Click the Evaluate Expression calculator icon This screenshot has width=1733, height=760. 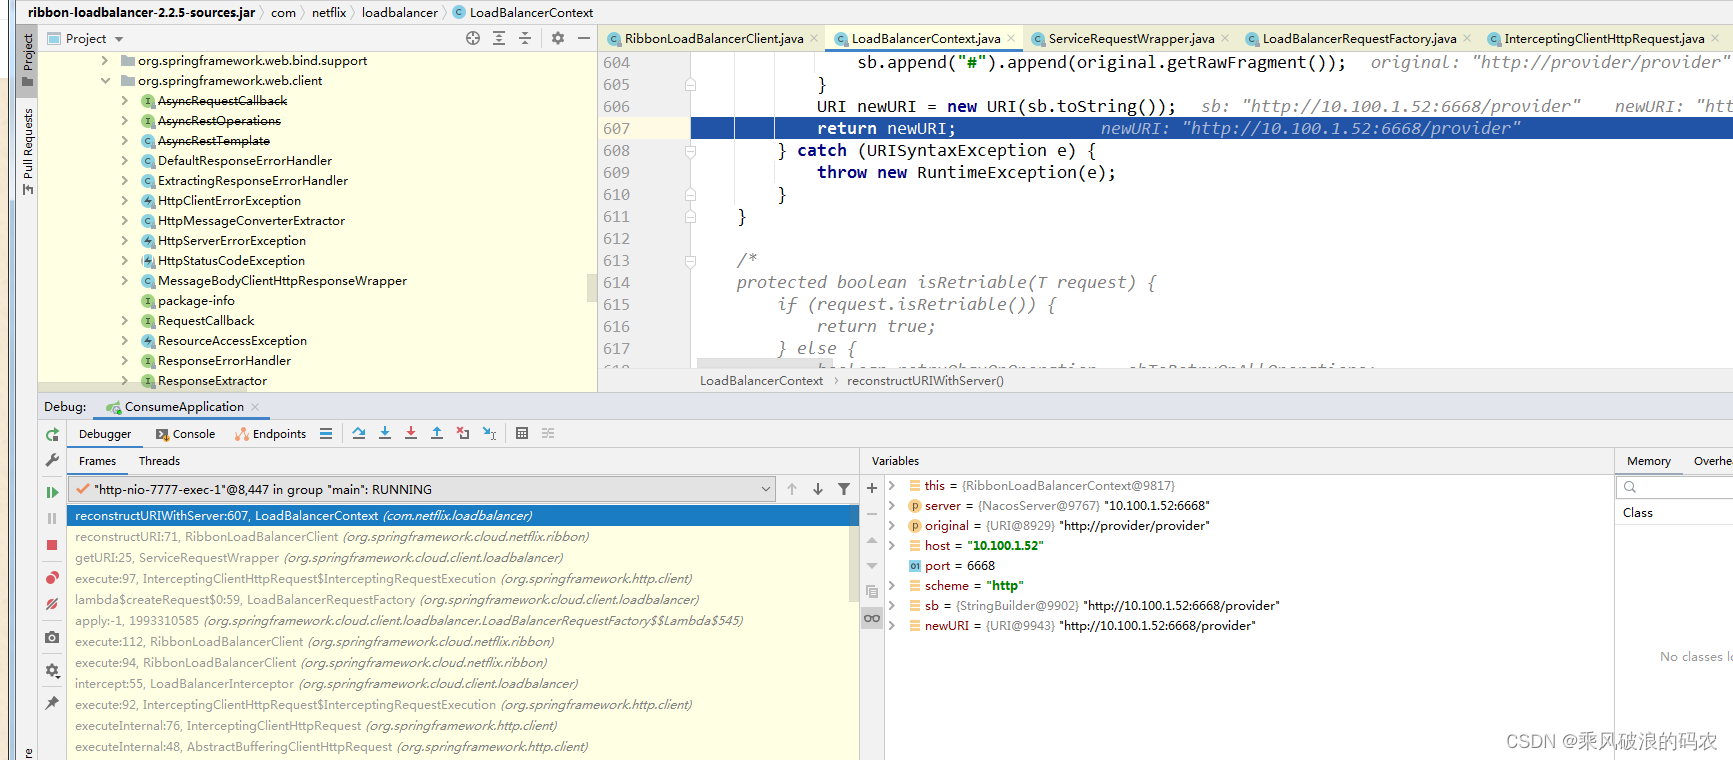pos(522,433)
